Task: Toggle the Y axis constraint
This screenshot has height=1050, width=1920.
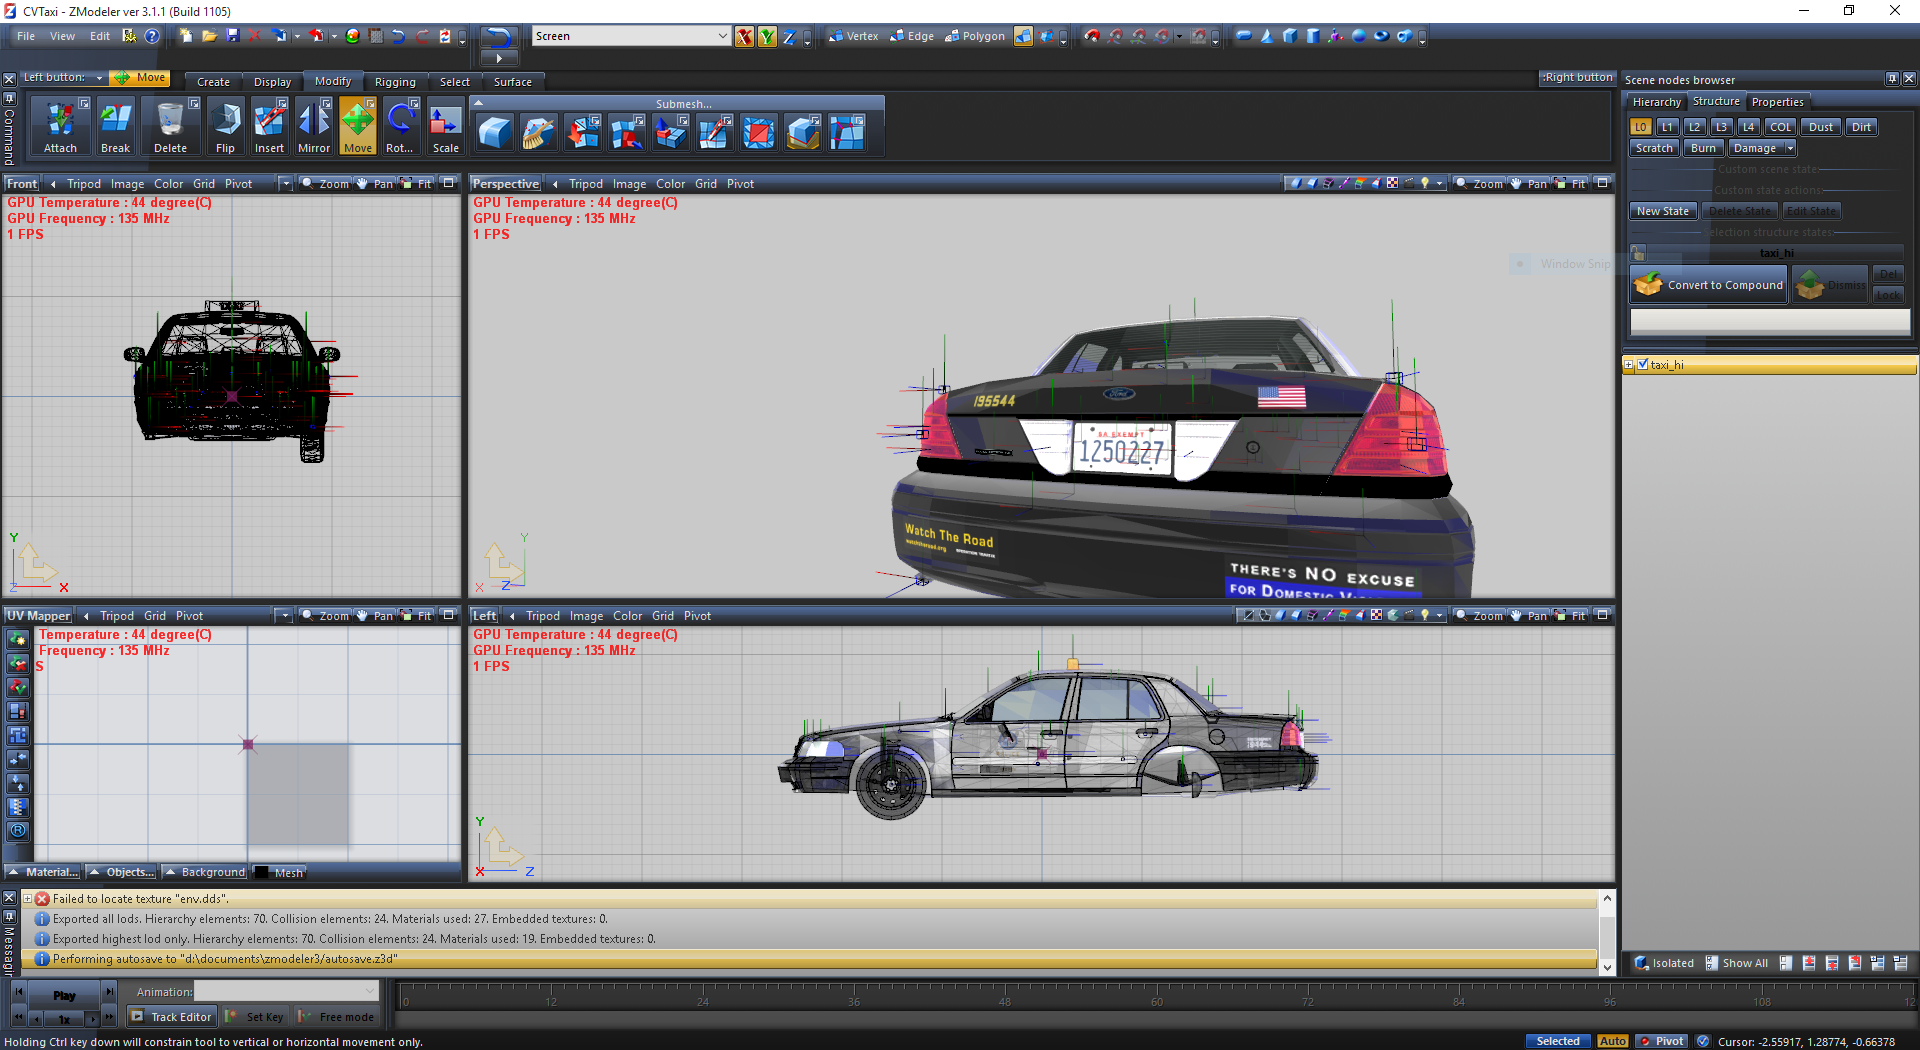Action: coord(767,37)
